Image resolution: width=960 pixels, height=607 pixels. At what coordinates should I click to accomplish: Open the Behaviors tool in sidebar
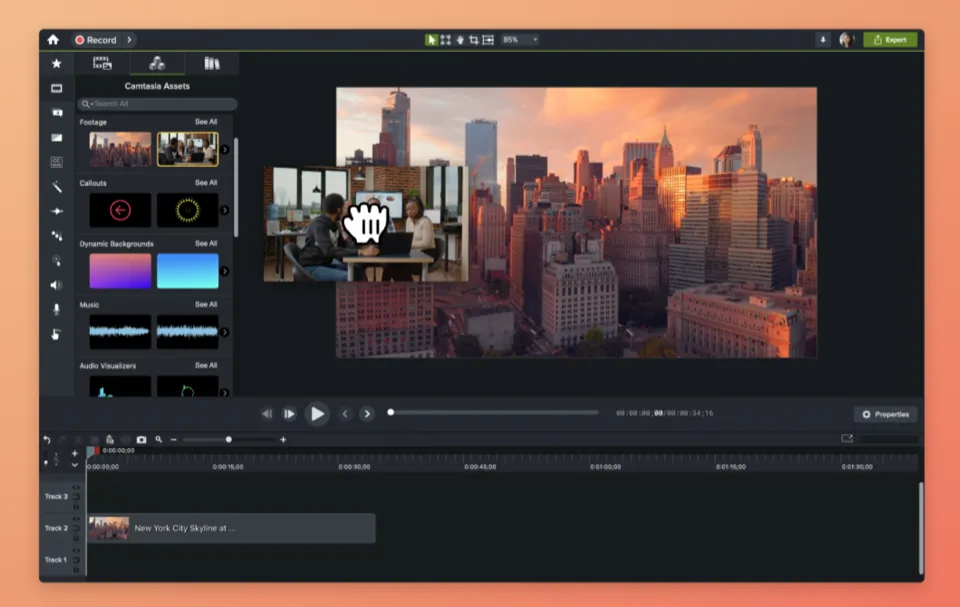(x=56, y=236)
